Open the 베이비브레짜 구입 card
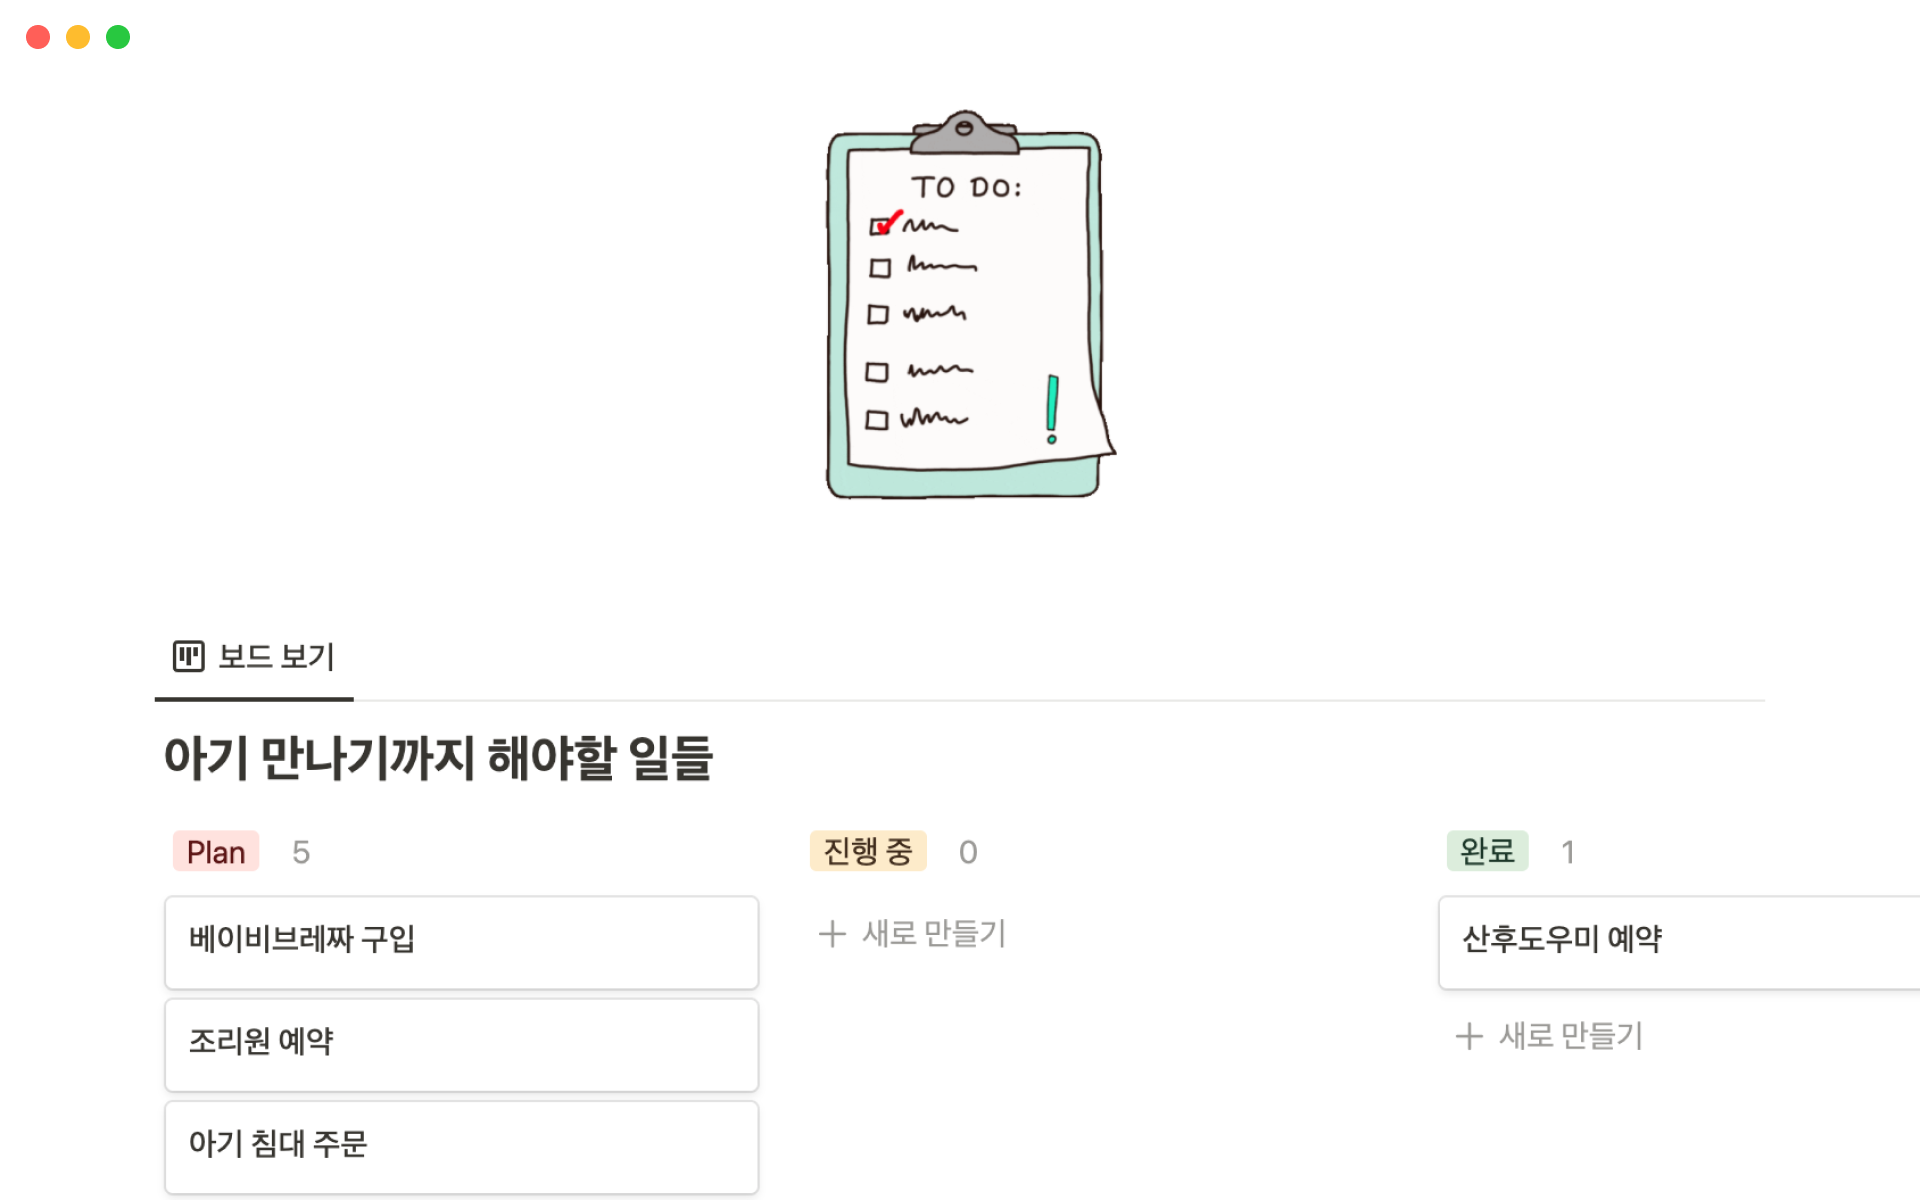The width and height of the screenshot is (1920, 1200). [x=461, y=941]
